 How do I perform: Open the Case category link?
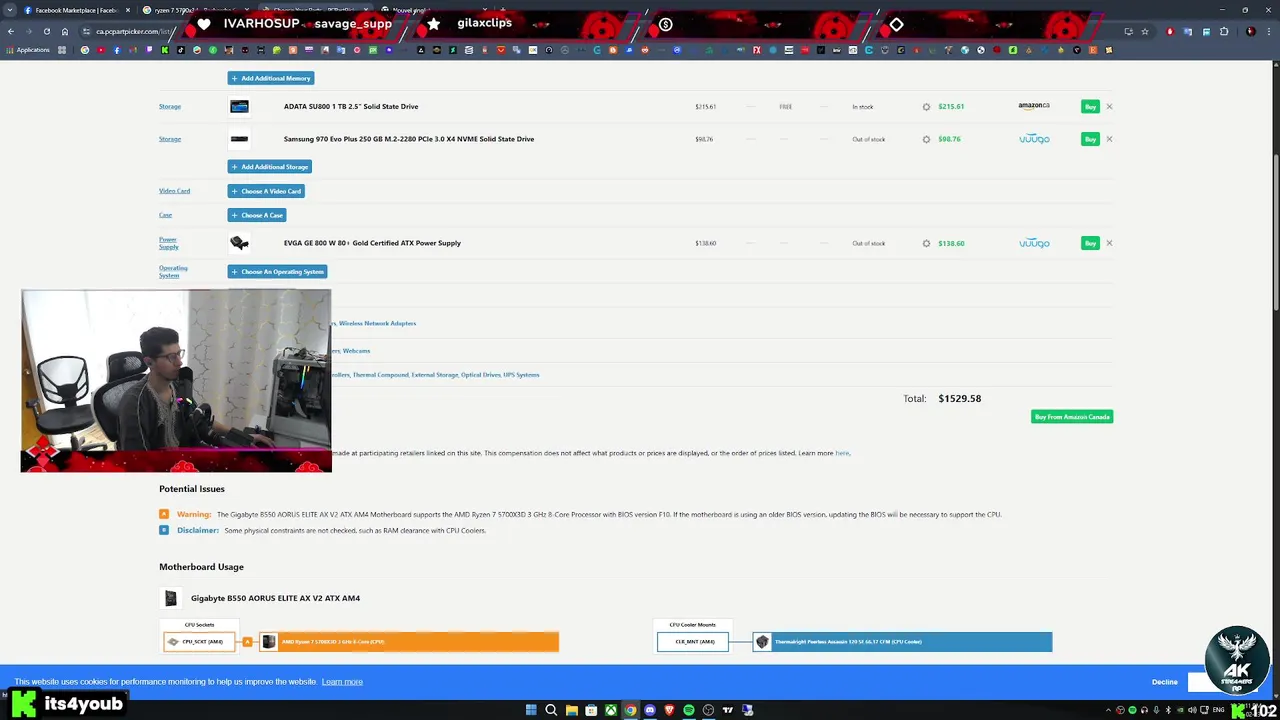pyautogui.click(x=165, y=215)
